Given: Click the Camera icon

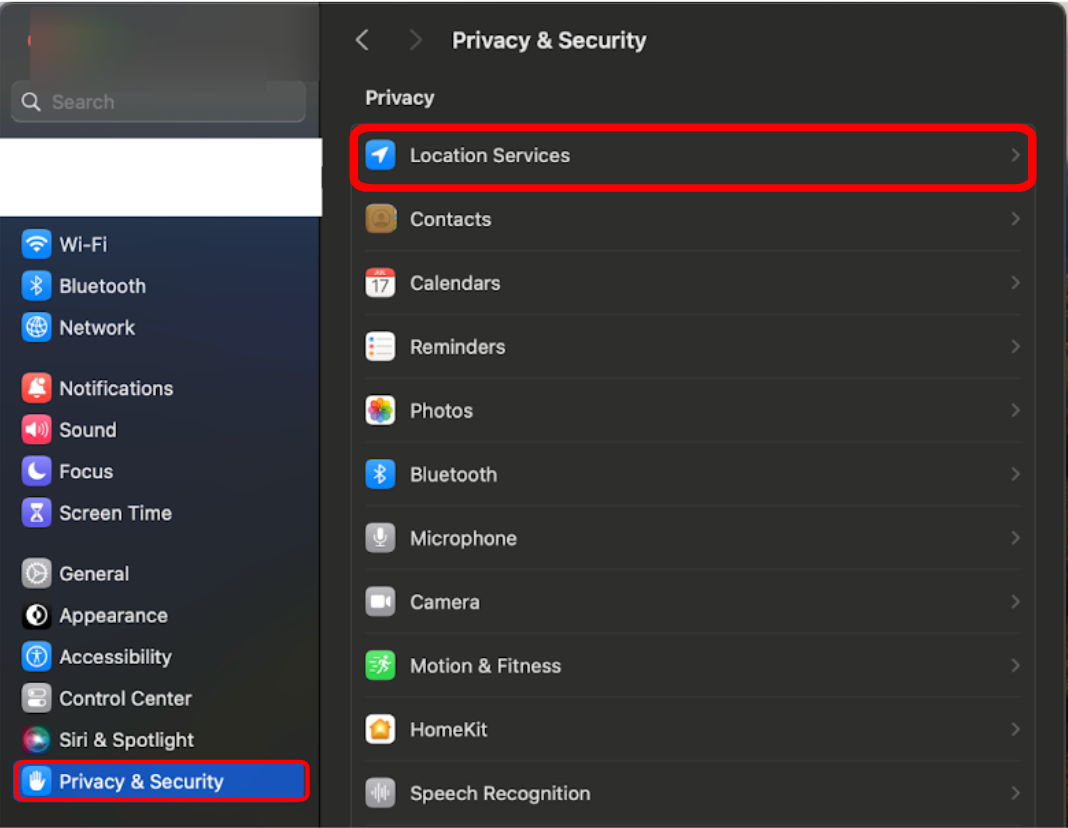Looking at the screenshot, I should click(380, 602).
